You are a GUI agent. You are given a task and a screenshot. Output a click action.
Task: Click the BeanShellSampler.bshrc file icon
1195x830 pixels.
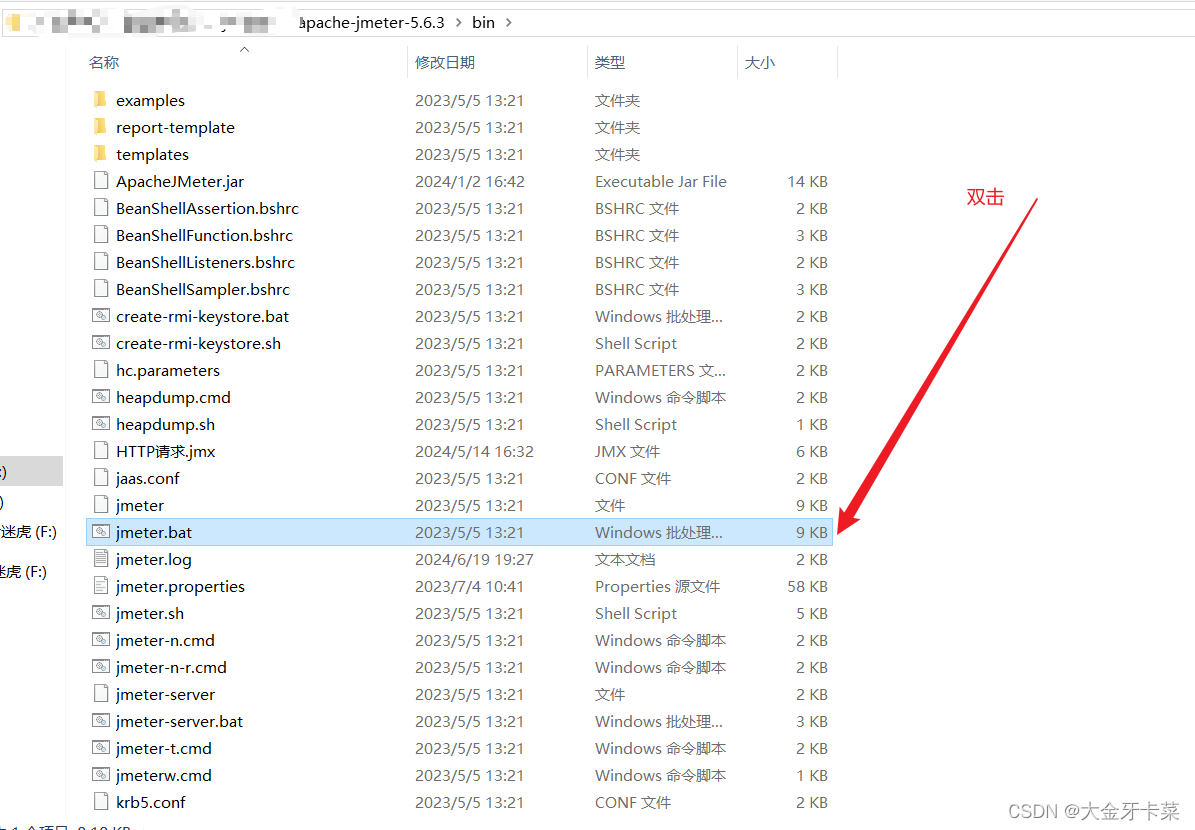[101, 289]
